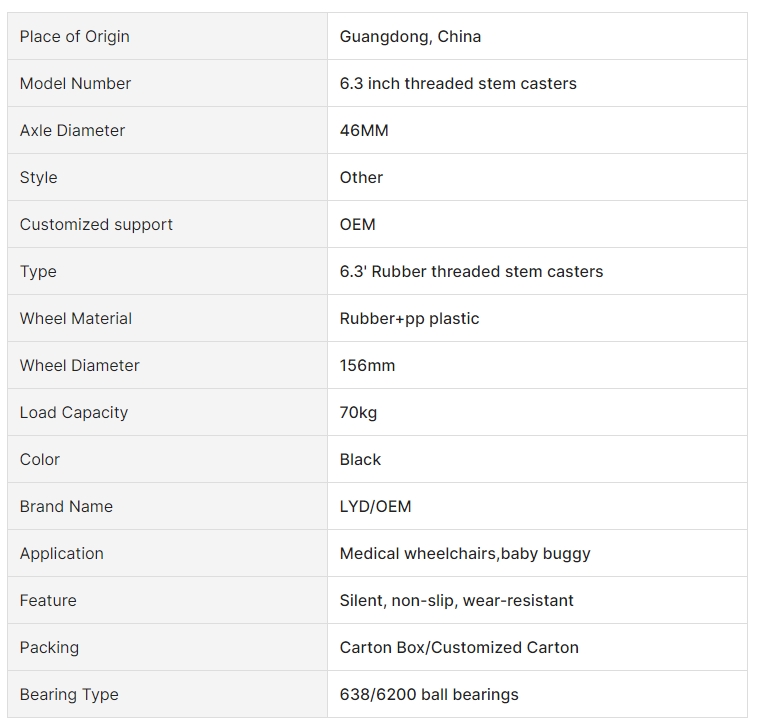Select the 6.3 inch threaded stem casters value
Image resolution: width=762 pixels, height=728 pixels.
pos(458,84)
